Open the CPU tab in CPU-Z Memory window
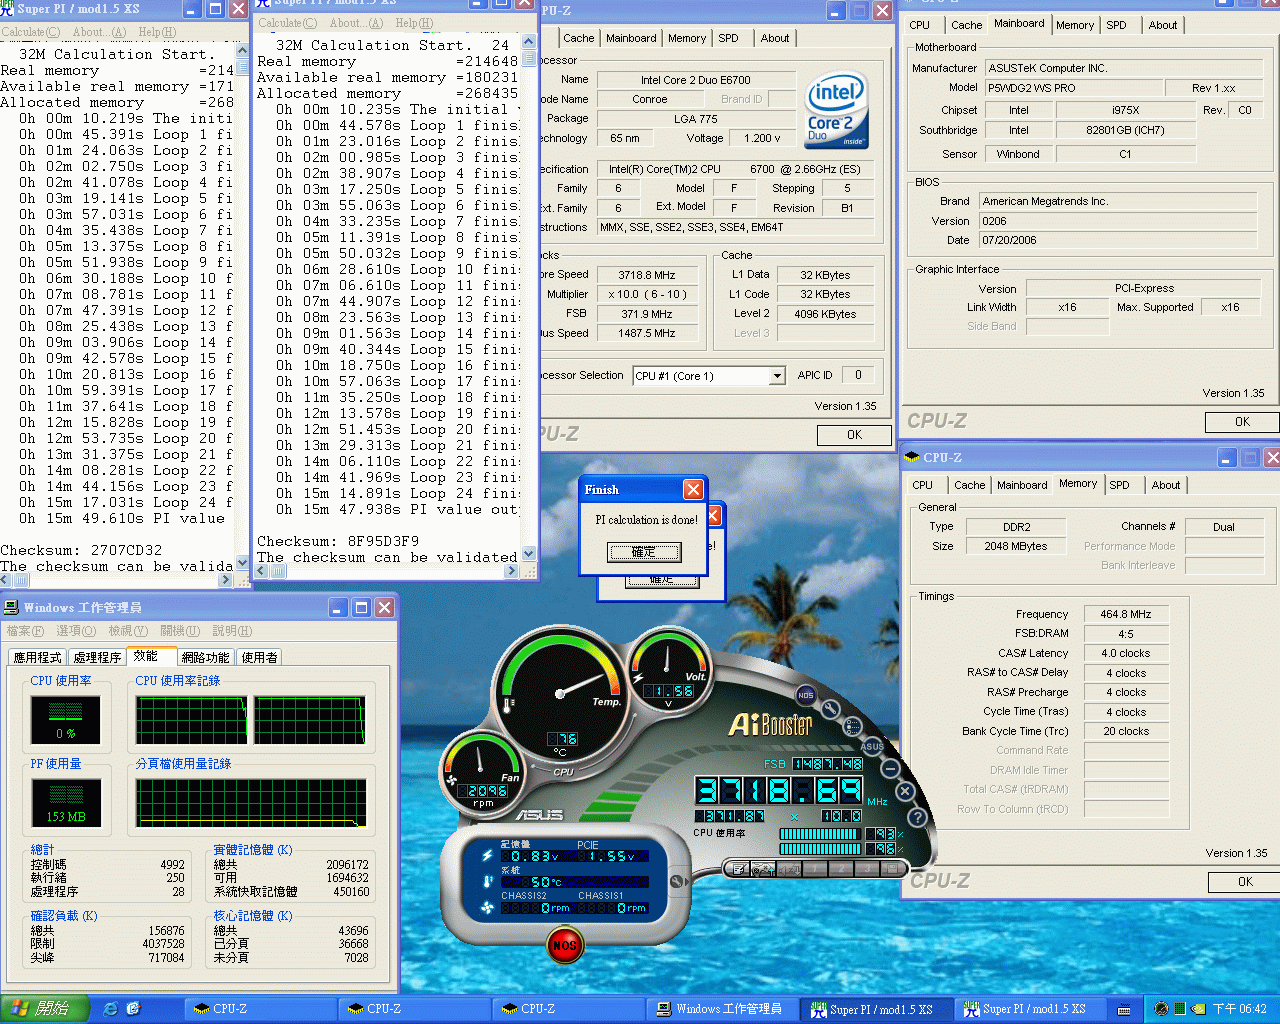Image resolution: width=1280 pixels, height=1024 pixels. [x=922, y=485]
